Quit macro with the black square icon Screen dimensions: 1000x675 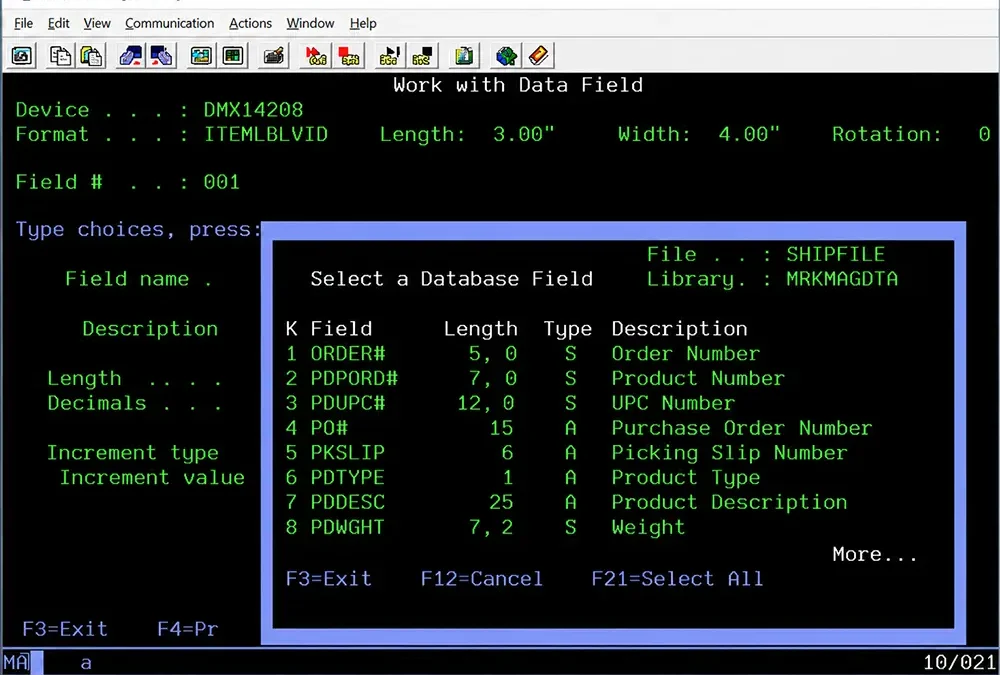[422, 56]
